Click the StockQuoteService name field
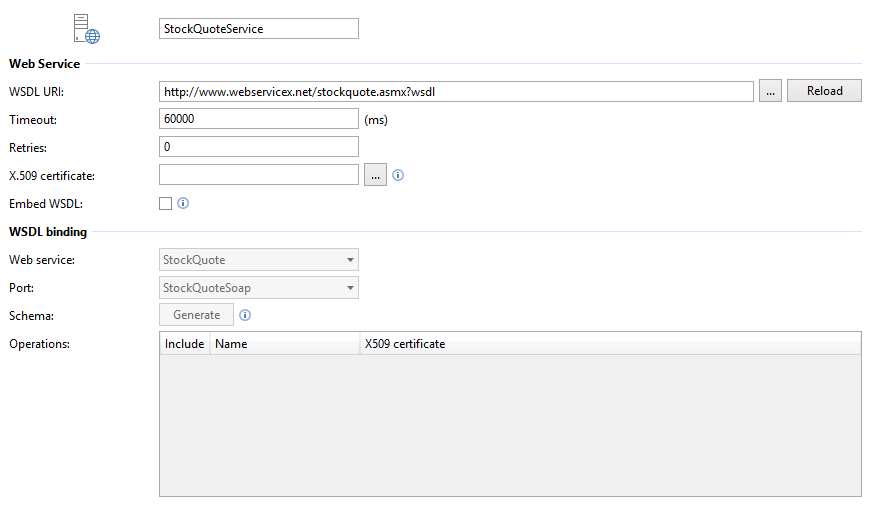The width and height of the screenshot is (871, 516). pyautogui.click(x=258, y=29)
